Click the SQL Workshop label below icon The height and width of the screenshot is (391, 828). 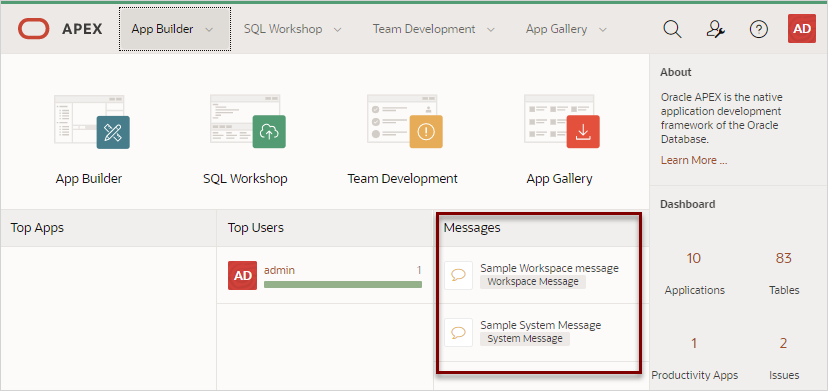245,179
